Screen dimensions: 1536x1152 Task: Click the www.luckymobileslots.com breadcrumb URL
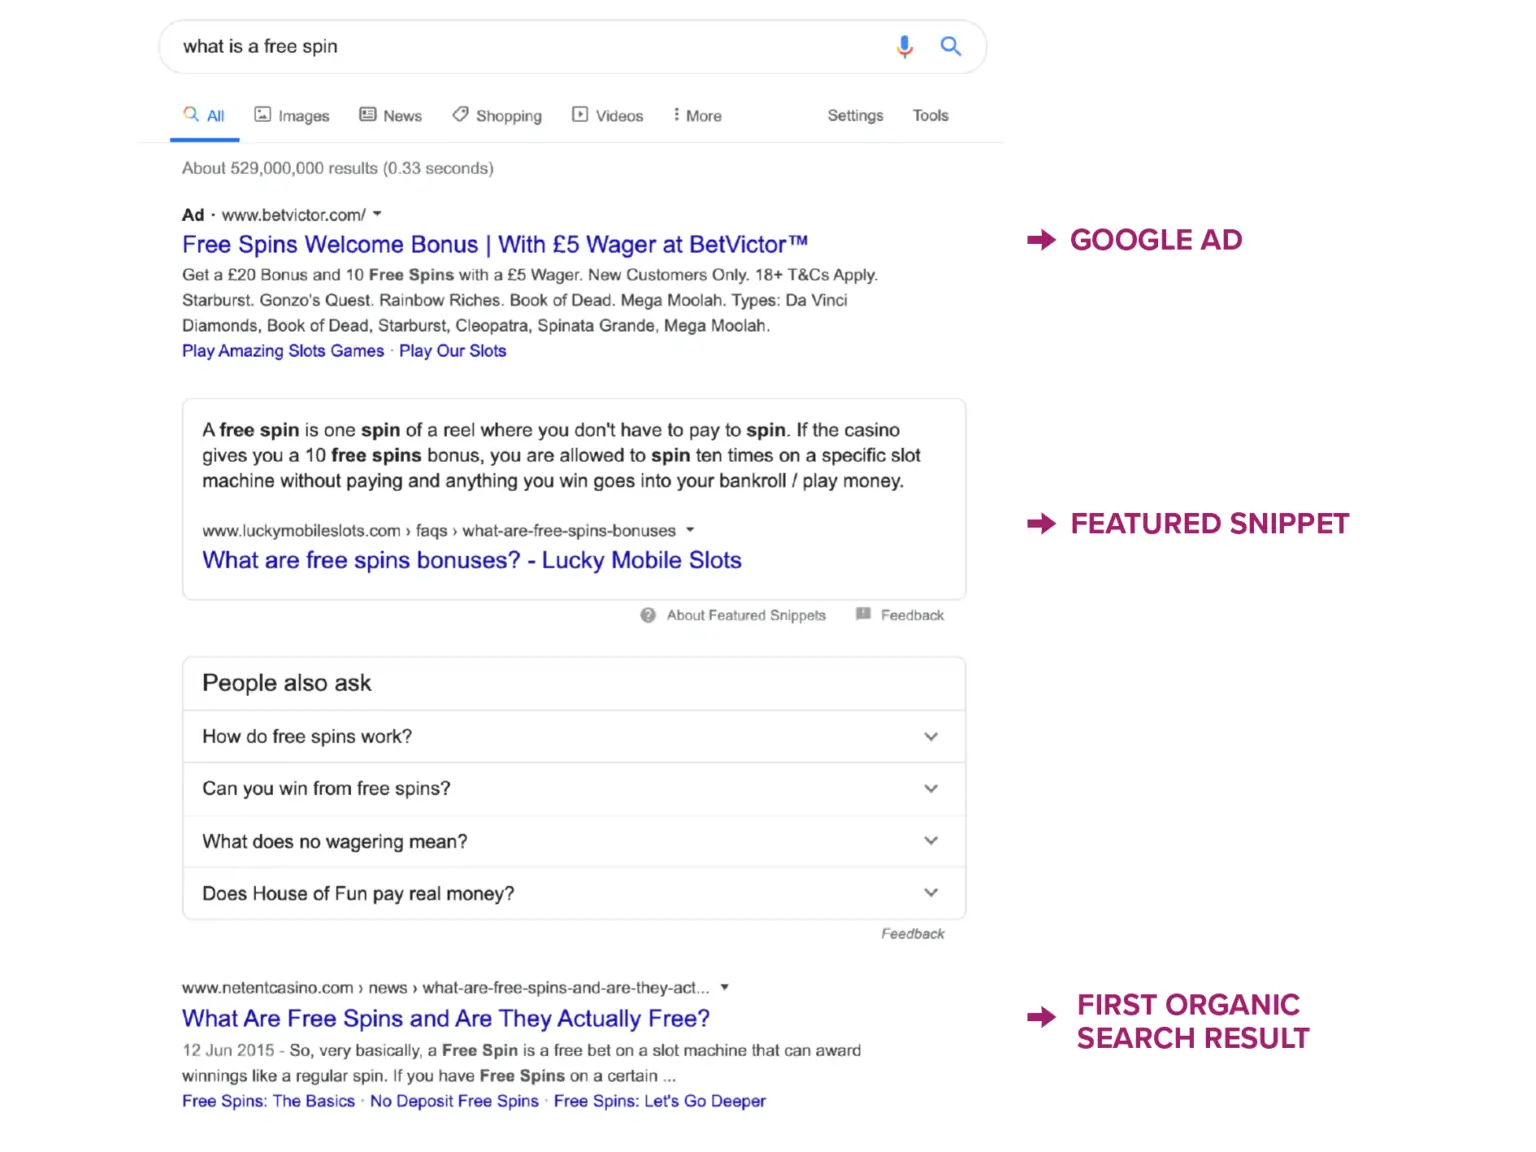click(x=439, y=531)
